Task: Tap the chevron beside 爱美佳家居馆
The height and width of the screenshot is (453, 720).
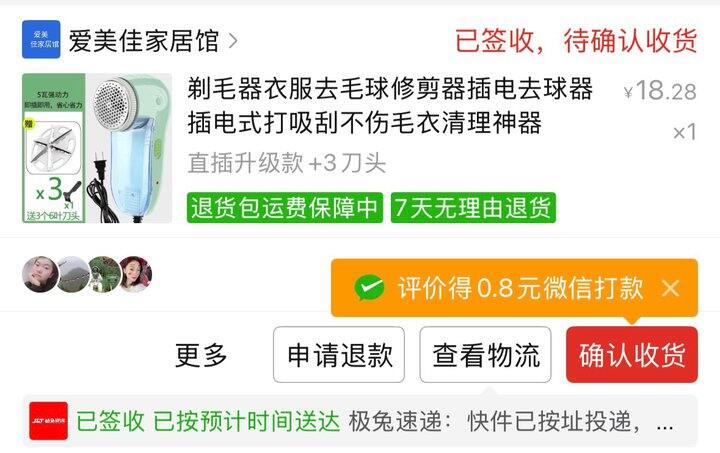Action: (233, 41)
